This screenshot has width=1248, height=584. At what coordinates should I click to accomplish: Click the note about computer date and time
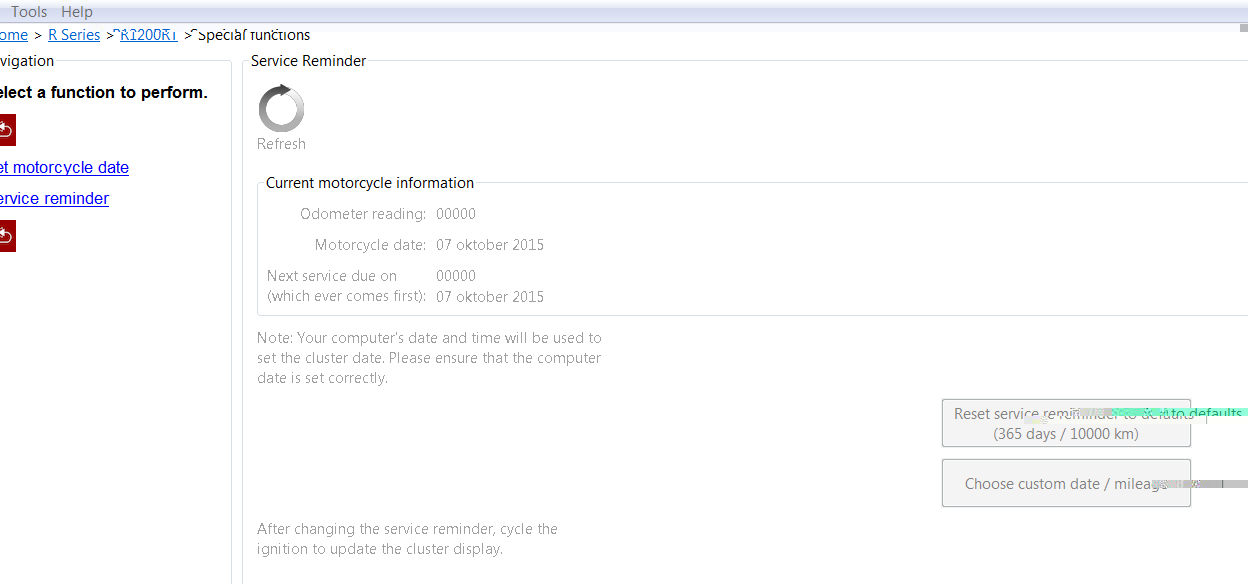pos(429,358)
